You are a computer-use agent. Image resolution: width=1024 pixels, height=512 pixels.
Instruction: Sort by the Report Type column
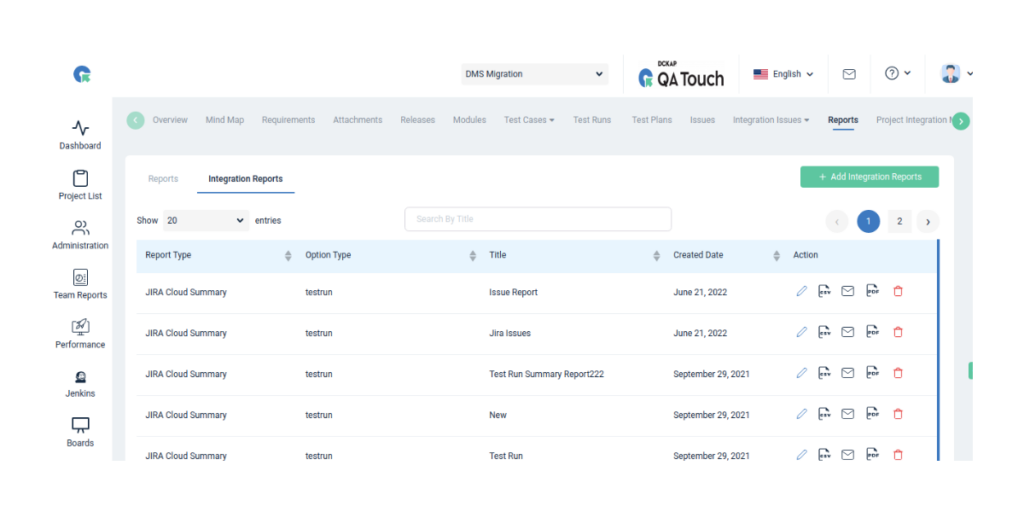(288, 256)
